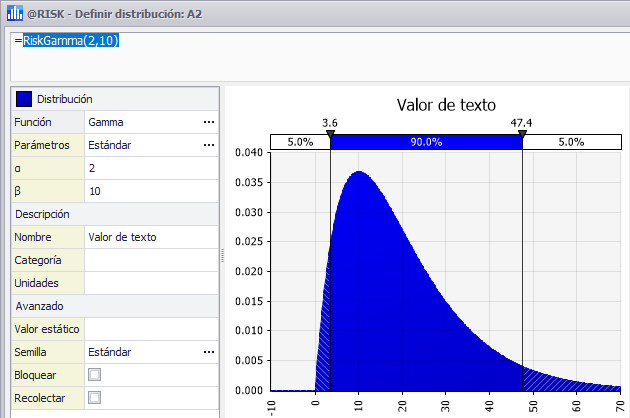Viewport: 630px width, 418px height.
Task: Enable the Bloquear checkbox
Action: pos(95,375)
